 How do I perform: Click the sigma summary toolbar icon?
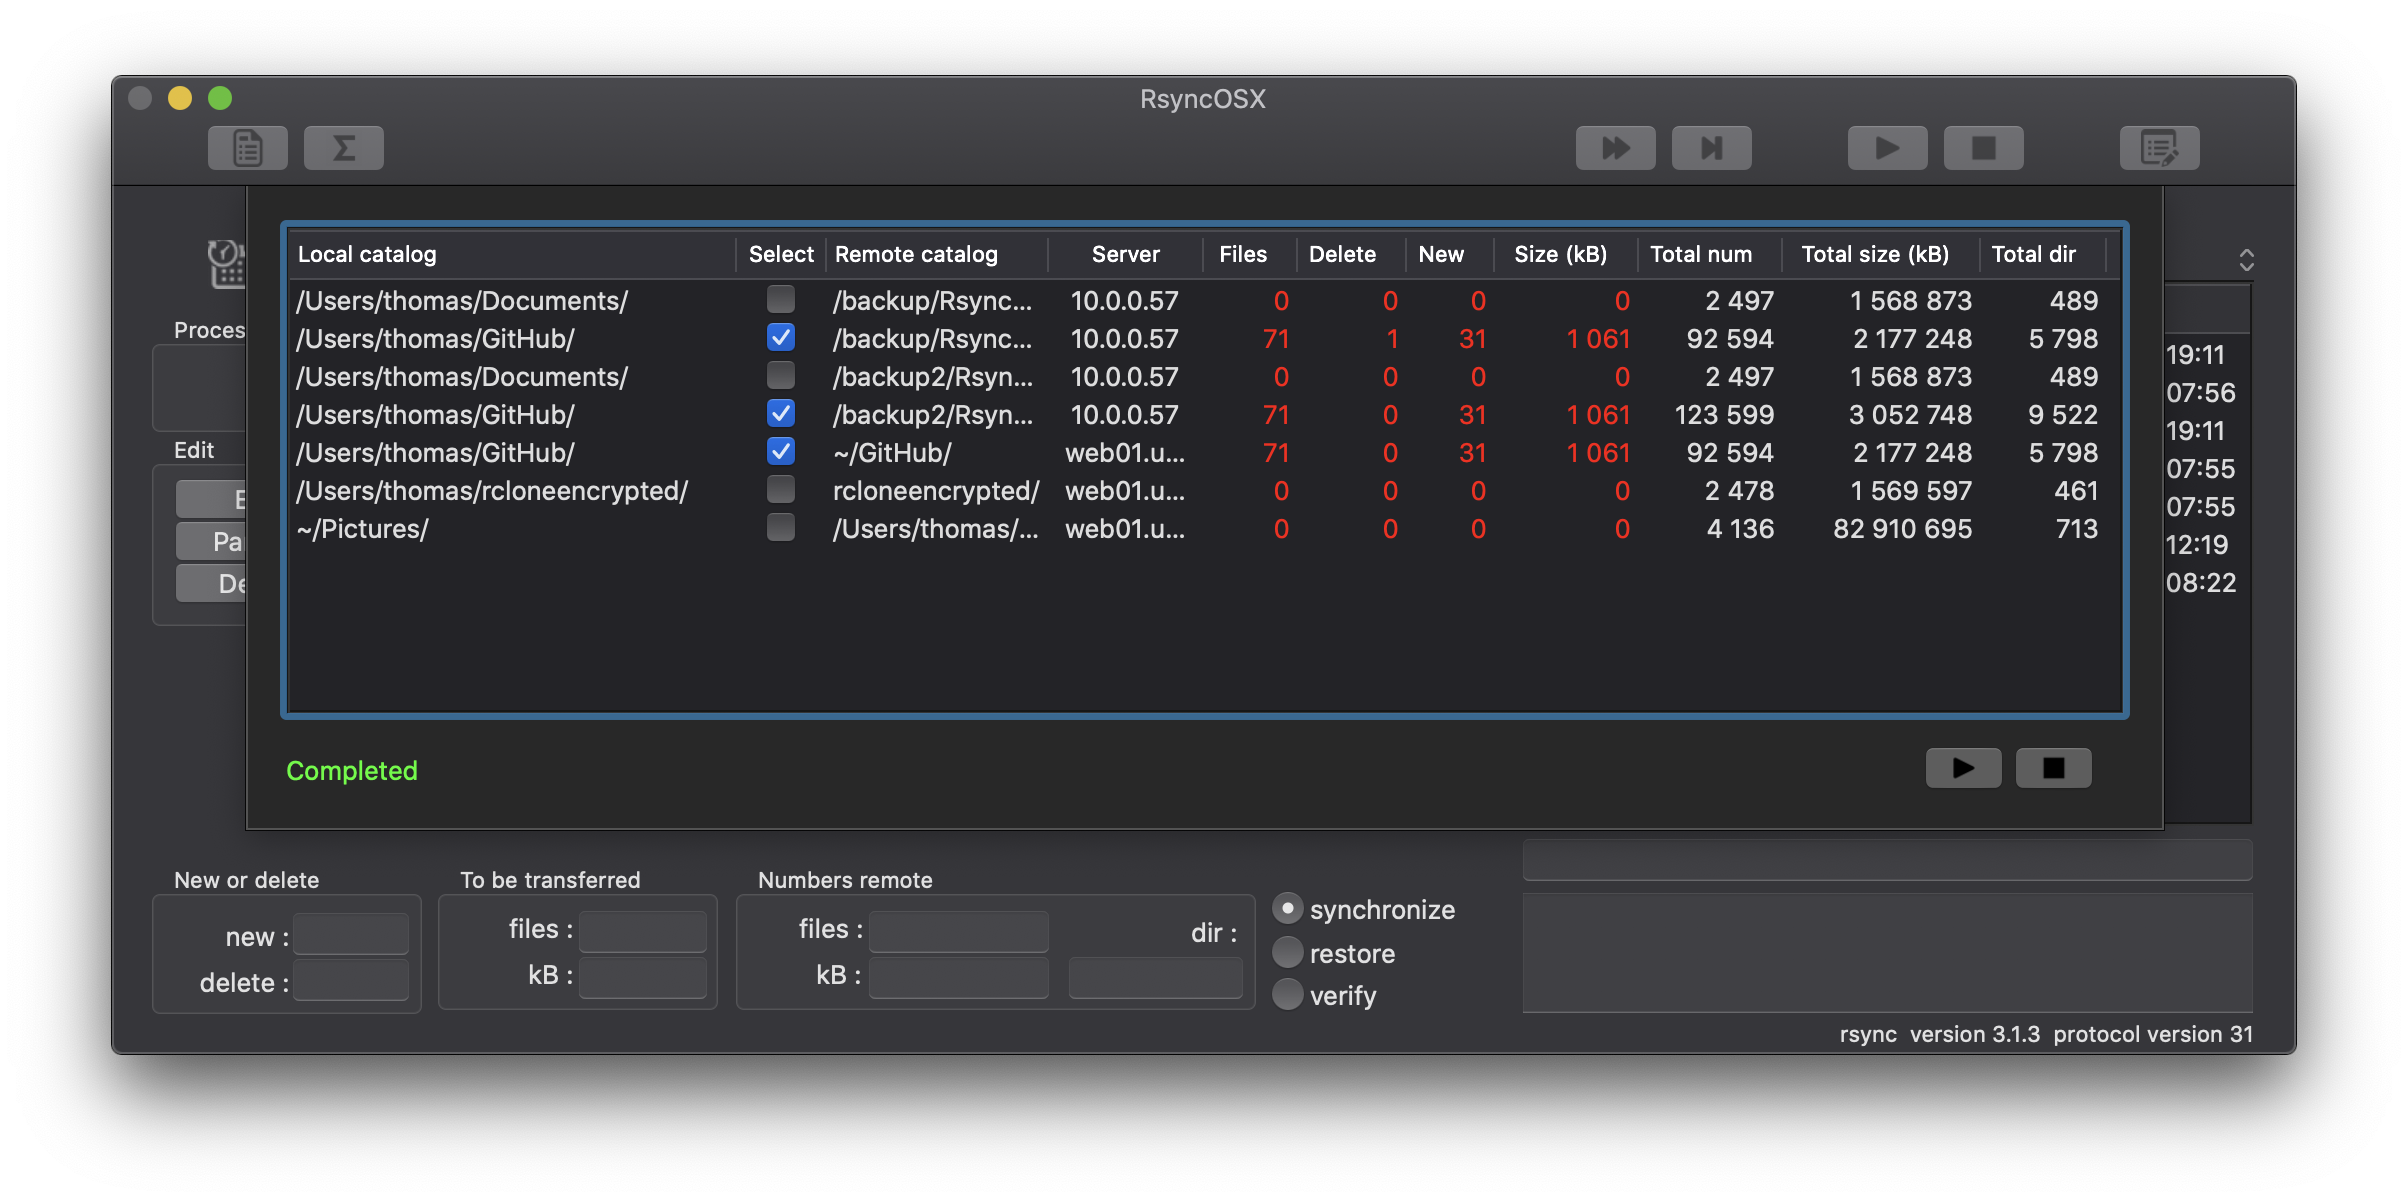coord(343,148)
